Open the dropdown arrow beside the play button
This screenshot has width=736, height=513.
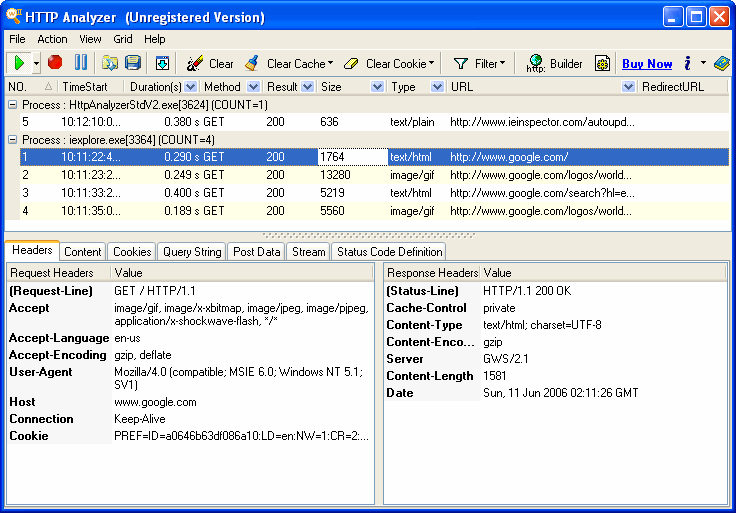tap(36, 62)
